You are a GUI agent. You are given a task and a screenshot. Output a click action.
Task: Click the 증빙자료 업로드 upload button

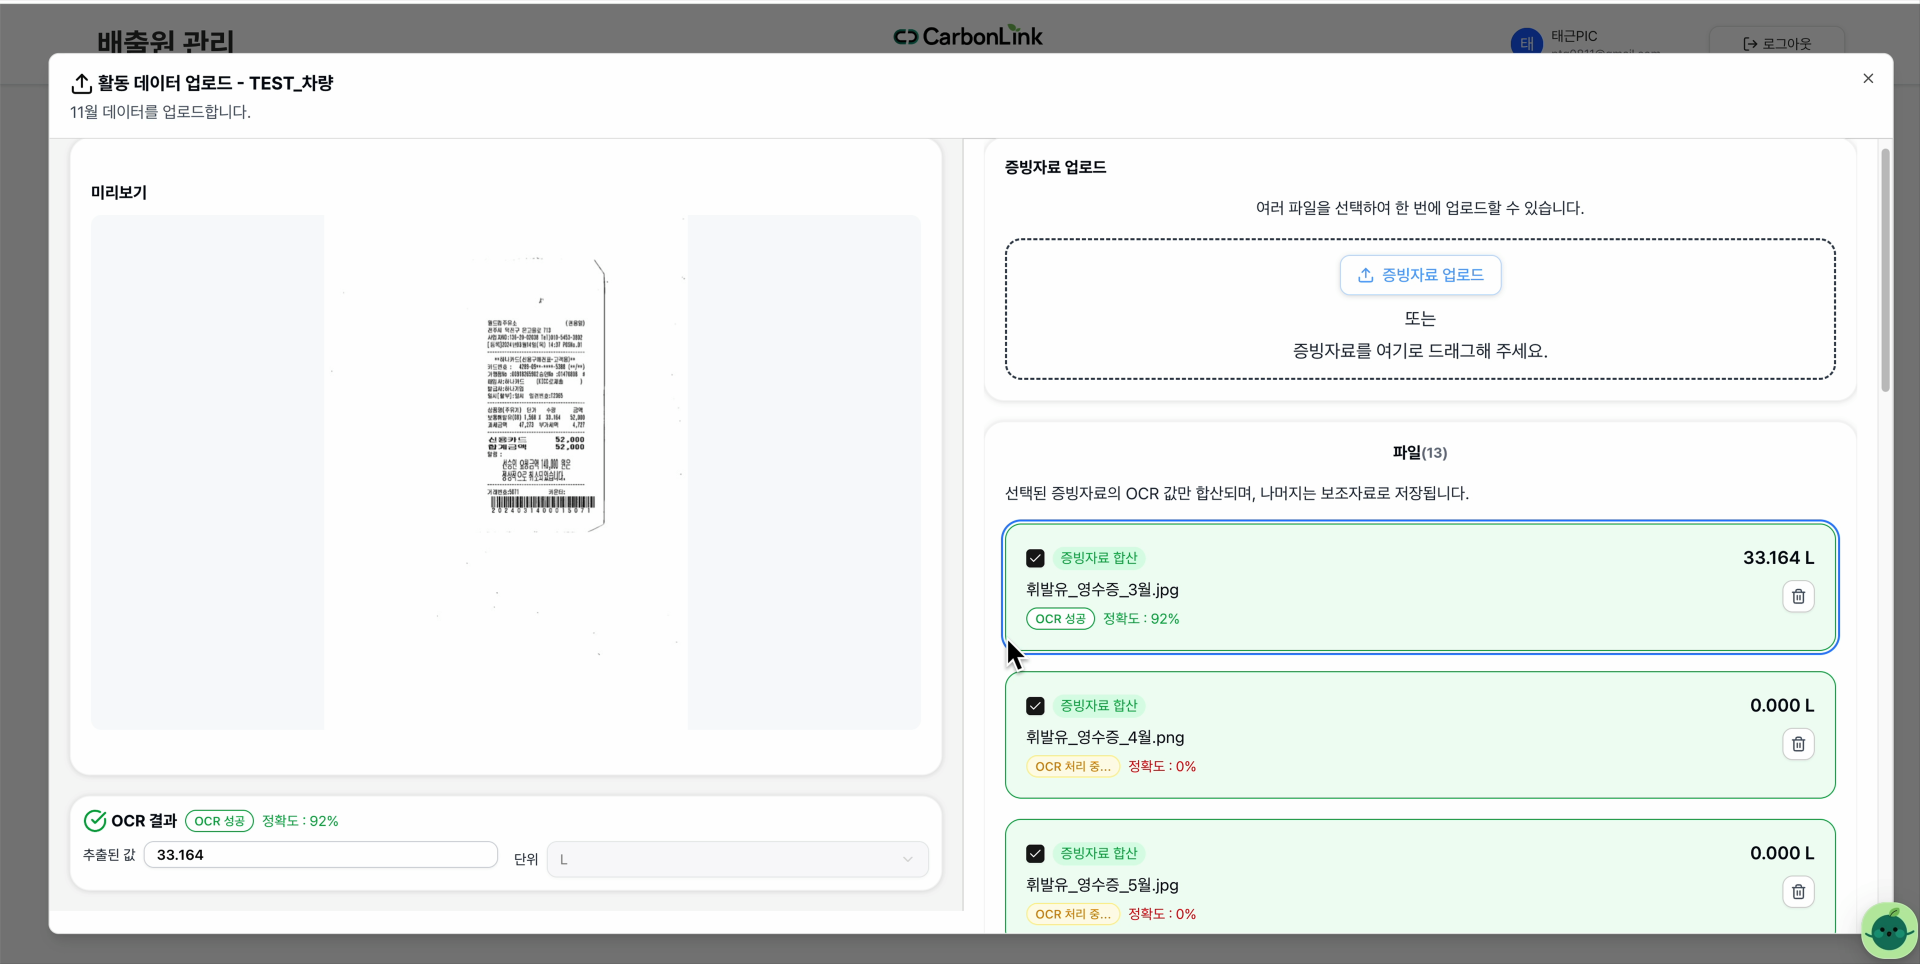pyautogui.click(x=1420, y=274)
